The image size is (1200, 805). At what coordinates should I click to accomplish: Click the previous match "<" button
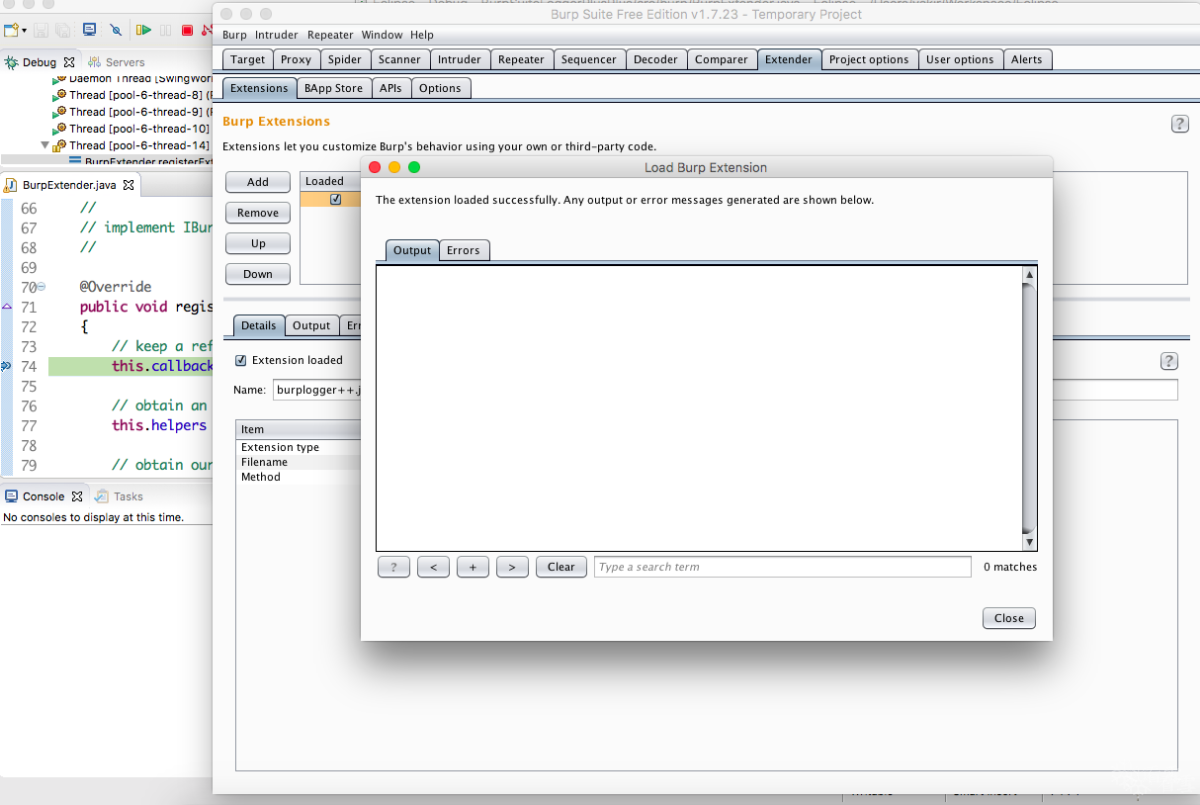pyautogui.click(x=433, y=567)
